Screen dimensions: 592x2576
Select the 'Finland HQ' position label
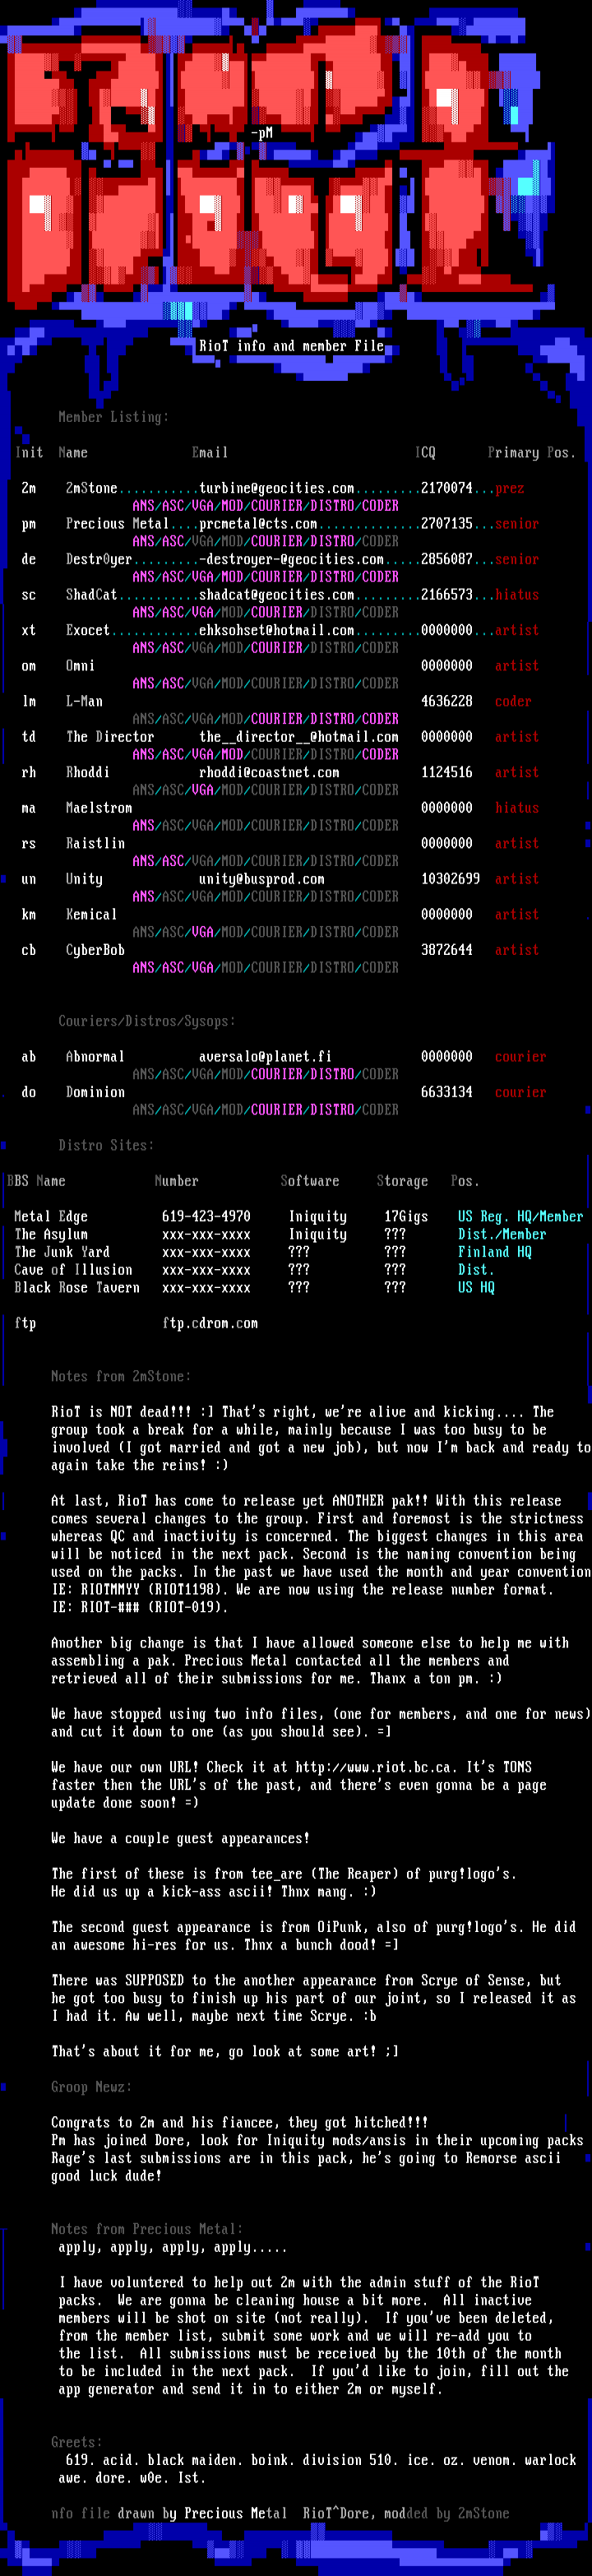[494, 1252]
